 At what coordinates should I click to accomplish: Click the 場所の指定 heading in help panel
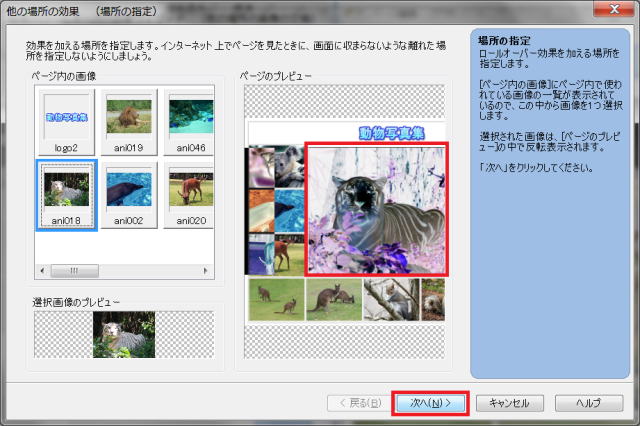(504, 41)
